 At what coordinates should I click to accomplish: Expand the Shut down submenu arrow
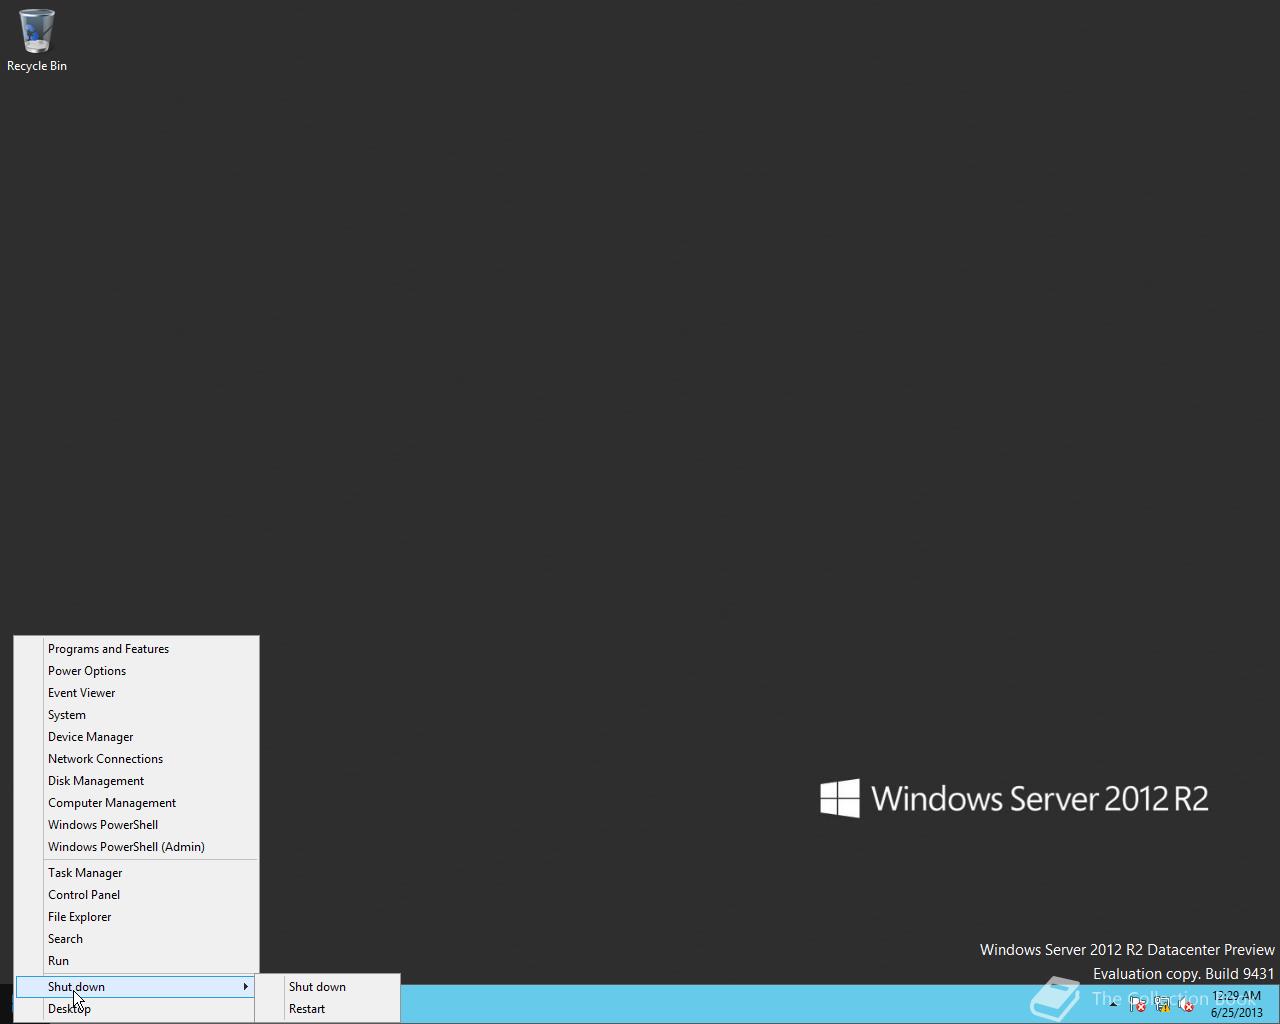coord(245,987)
